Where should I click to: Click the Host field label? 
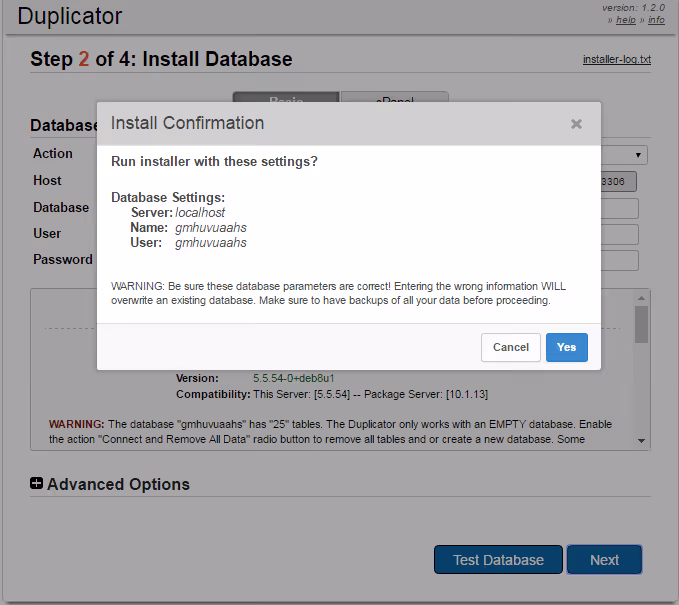pos(47,181)
